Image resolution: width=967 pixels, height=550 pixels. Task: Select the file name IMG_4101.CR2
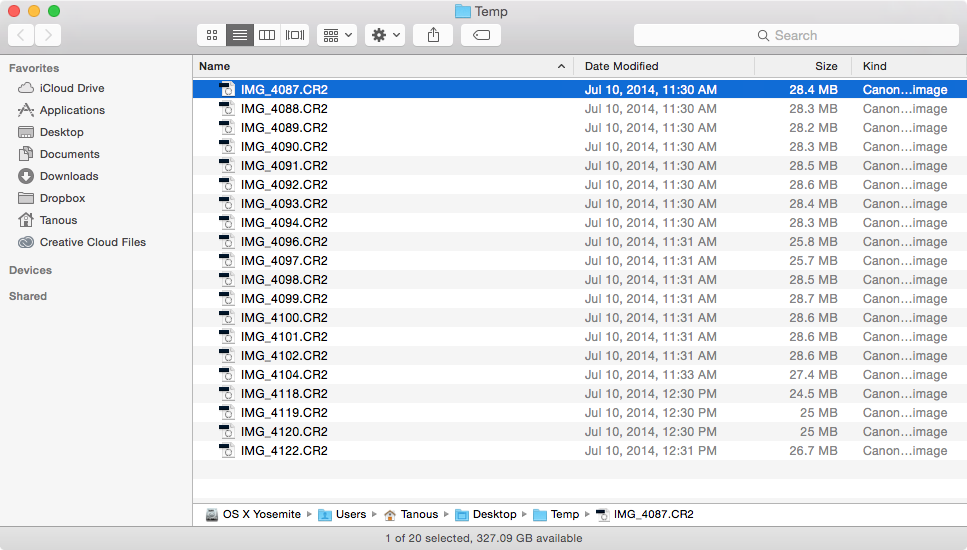284,337
